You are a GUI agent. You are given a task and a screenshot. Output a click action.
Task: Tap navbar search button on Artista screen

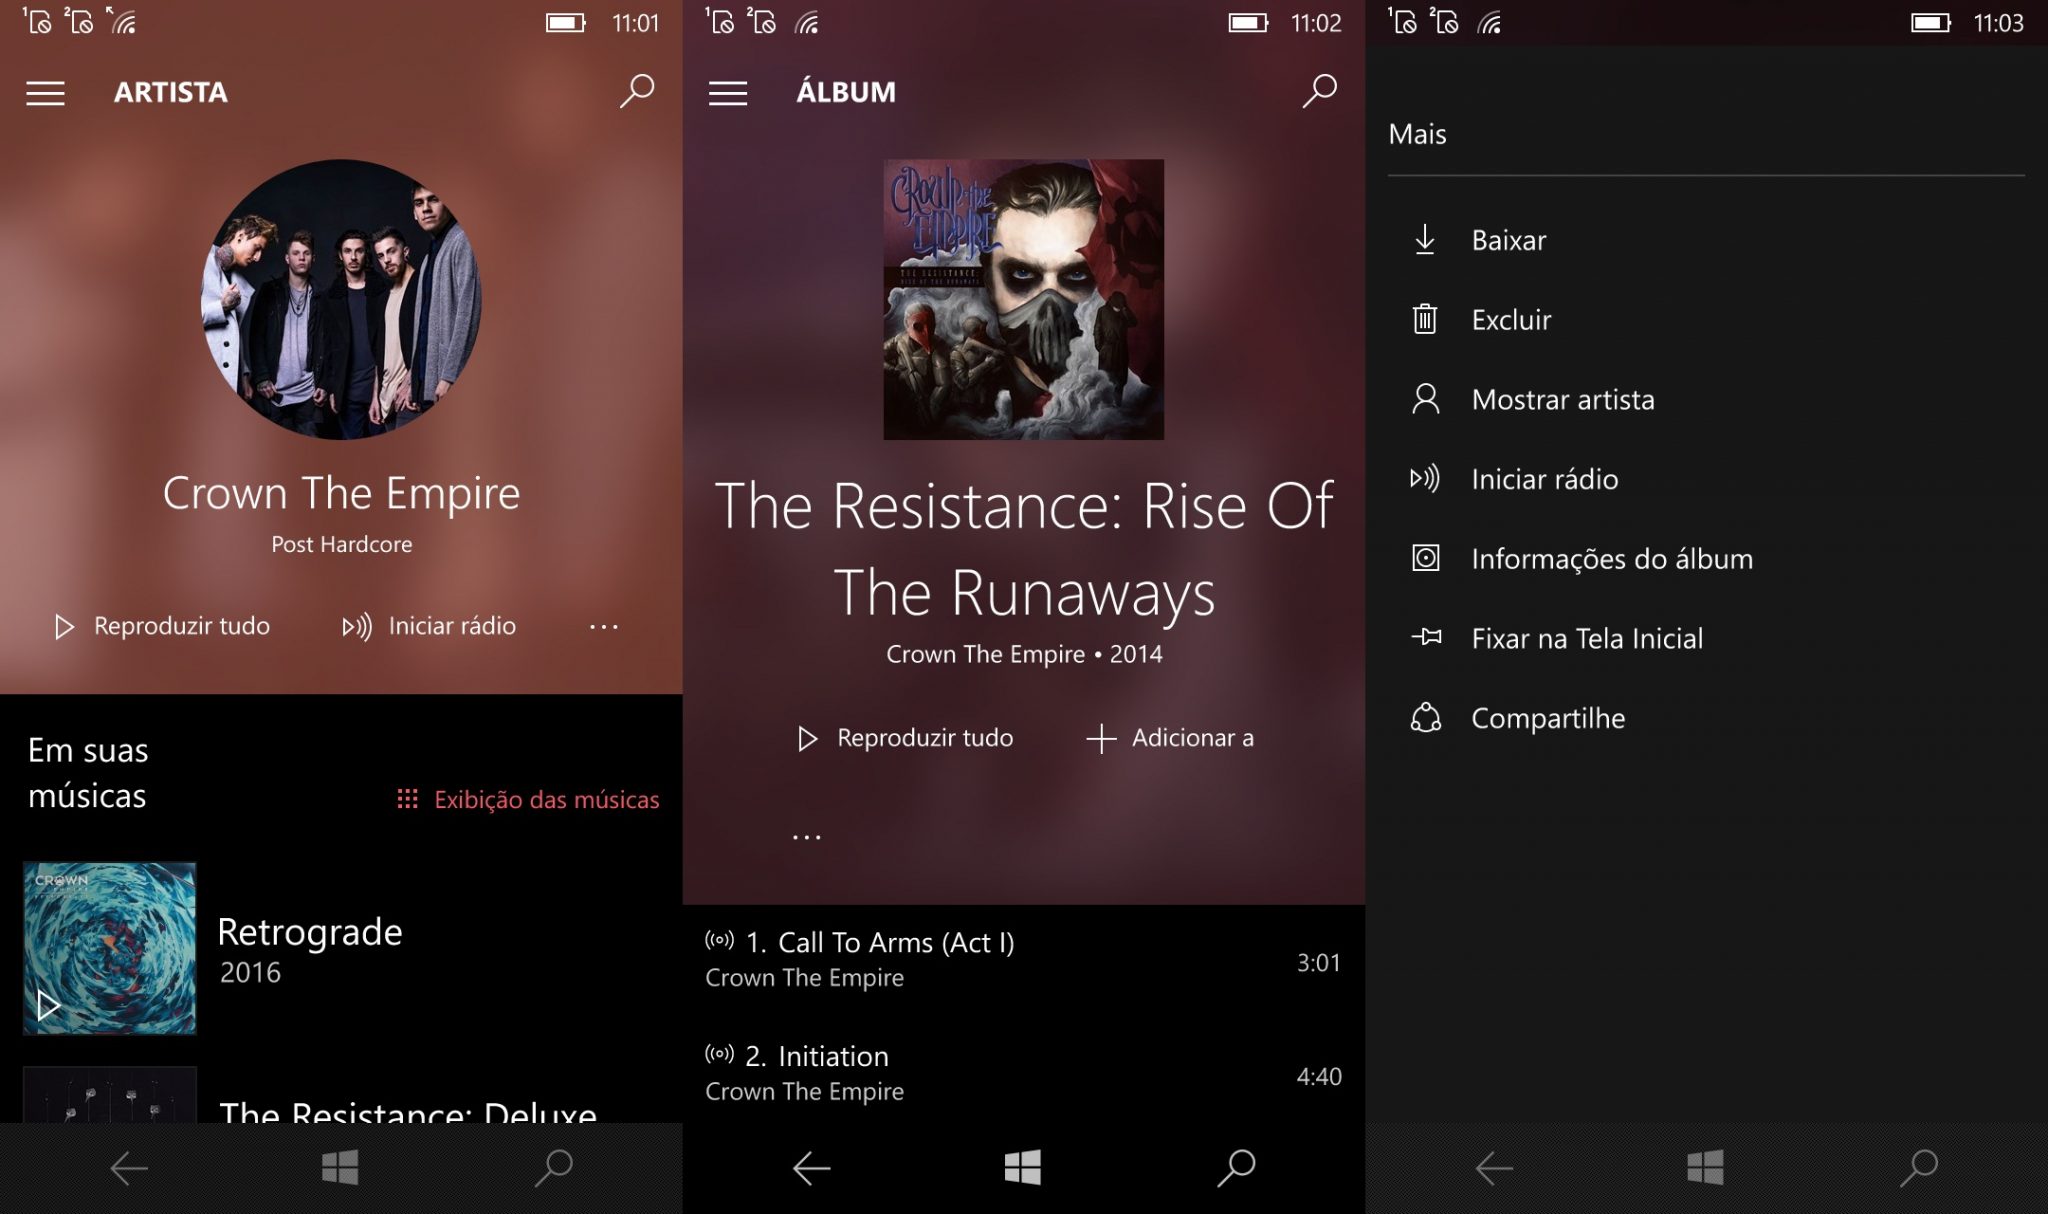[x=553, y=1167]
